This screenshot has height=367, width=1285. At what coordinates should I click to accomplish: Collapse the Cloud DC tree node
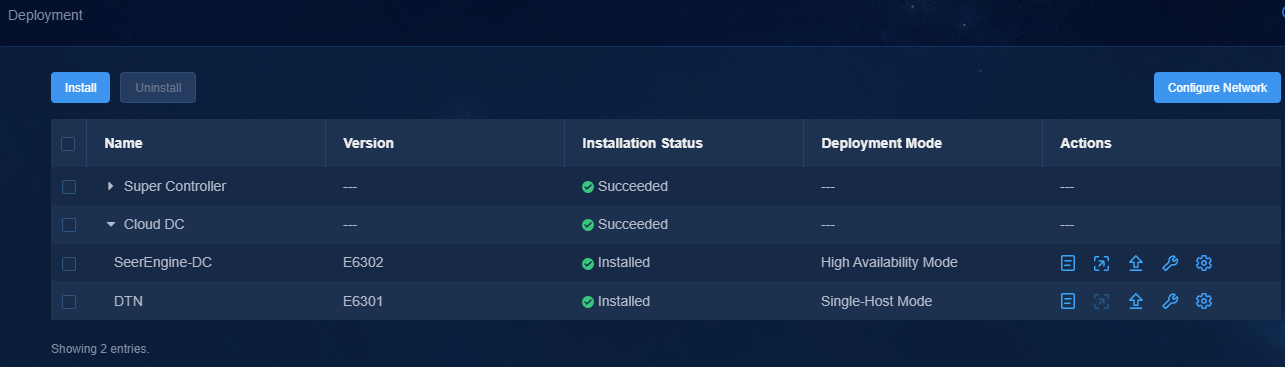point(111,225)
